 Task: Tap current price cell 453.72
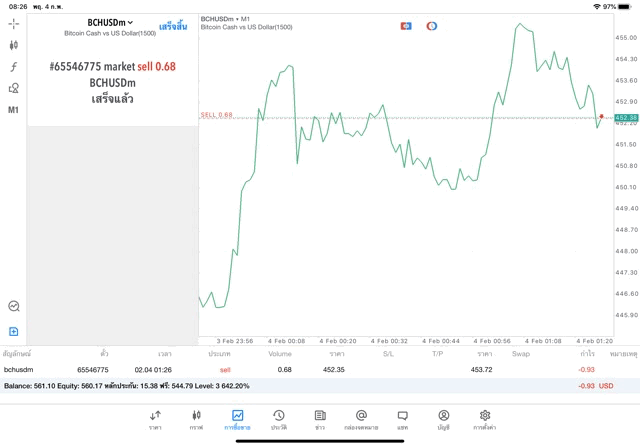[481, 369]
